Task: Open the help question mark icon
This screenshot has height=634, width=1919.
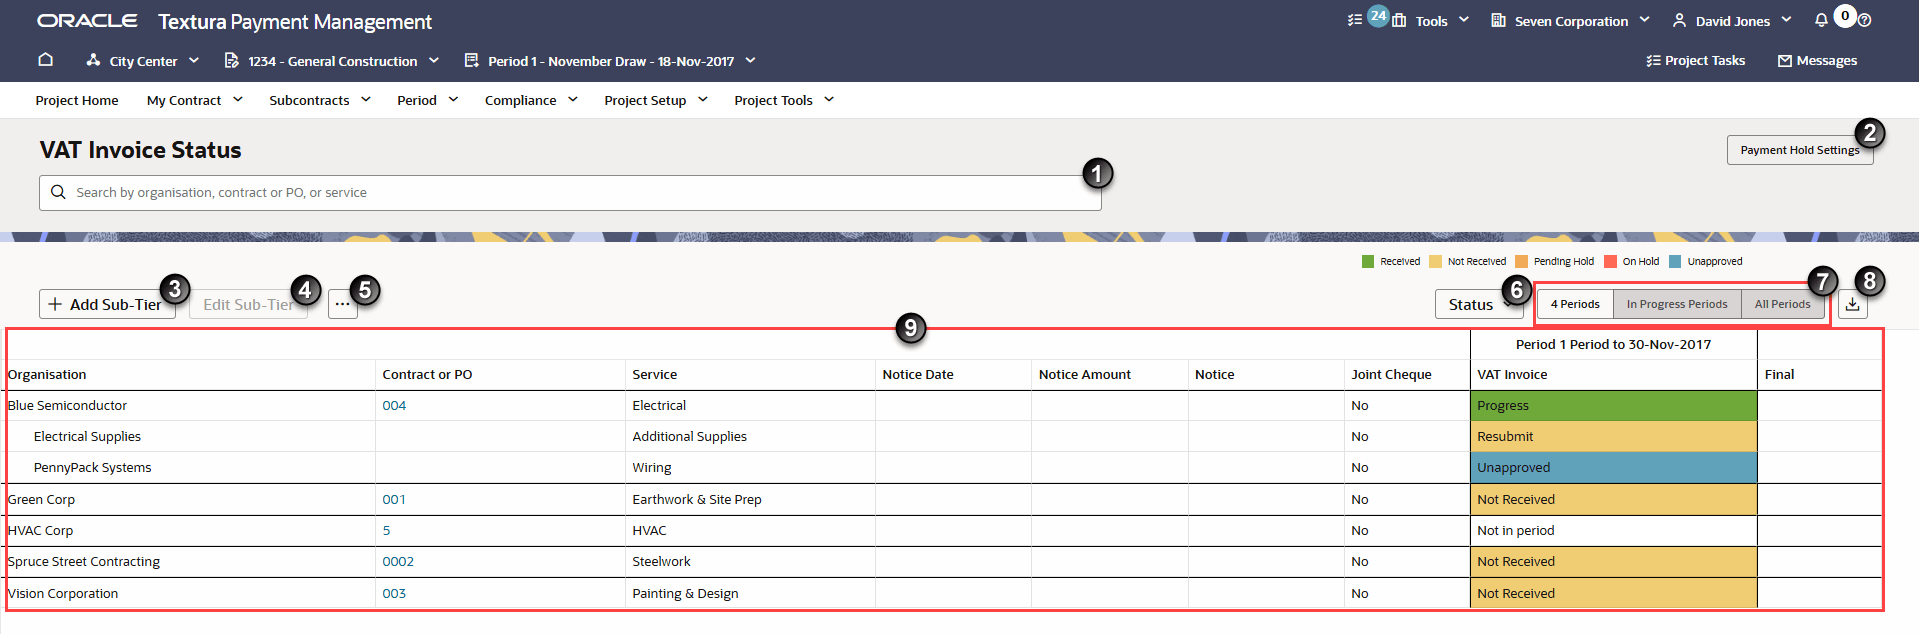Action: (x=1864, y=20)
